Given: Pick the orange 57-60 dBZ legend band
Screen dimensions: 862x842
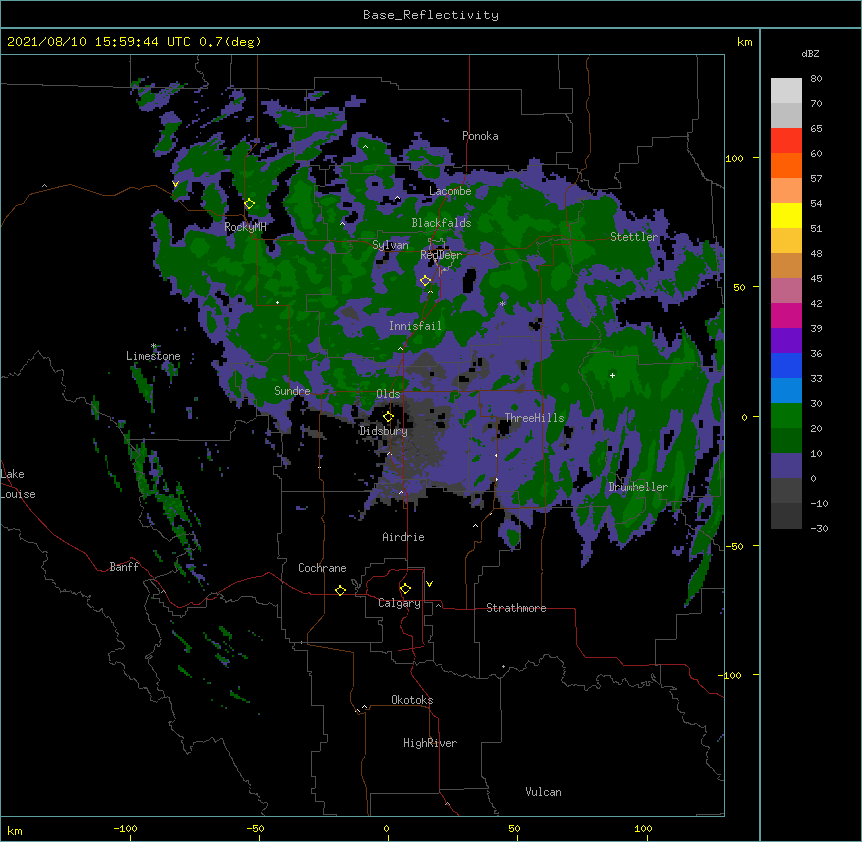Looking at the screenshot, I should click(786, 165).
